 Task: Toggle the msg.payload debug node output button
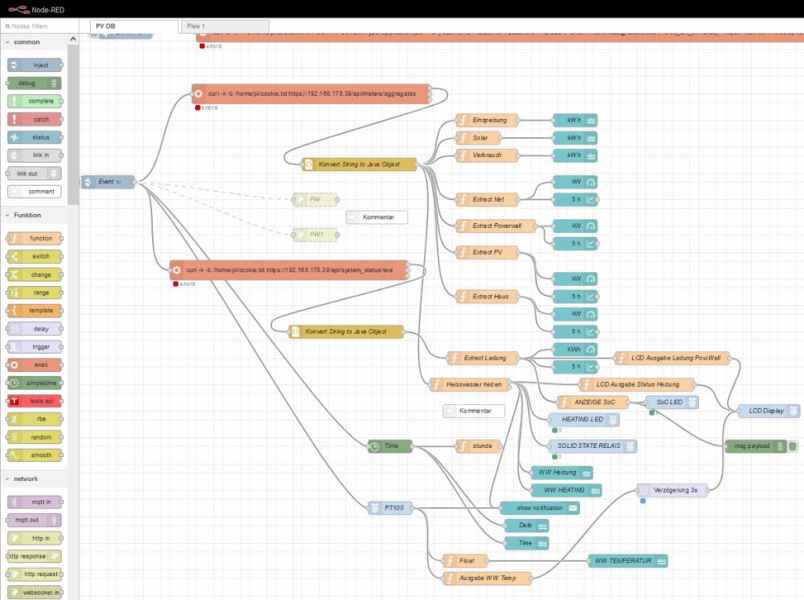[x=792, y=446]
